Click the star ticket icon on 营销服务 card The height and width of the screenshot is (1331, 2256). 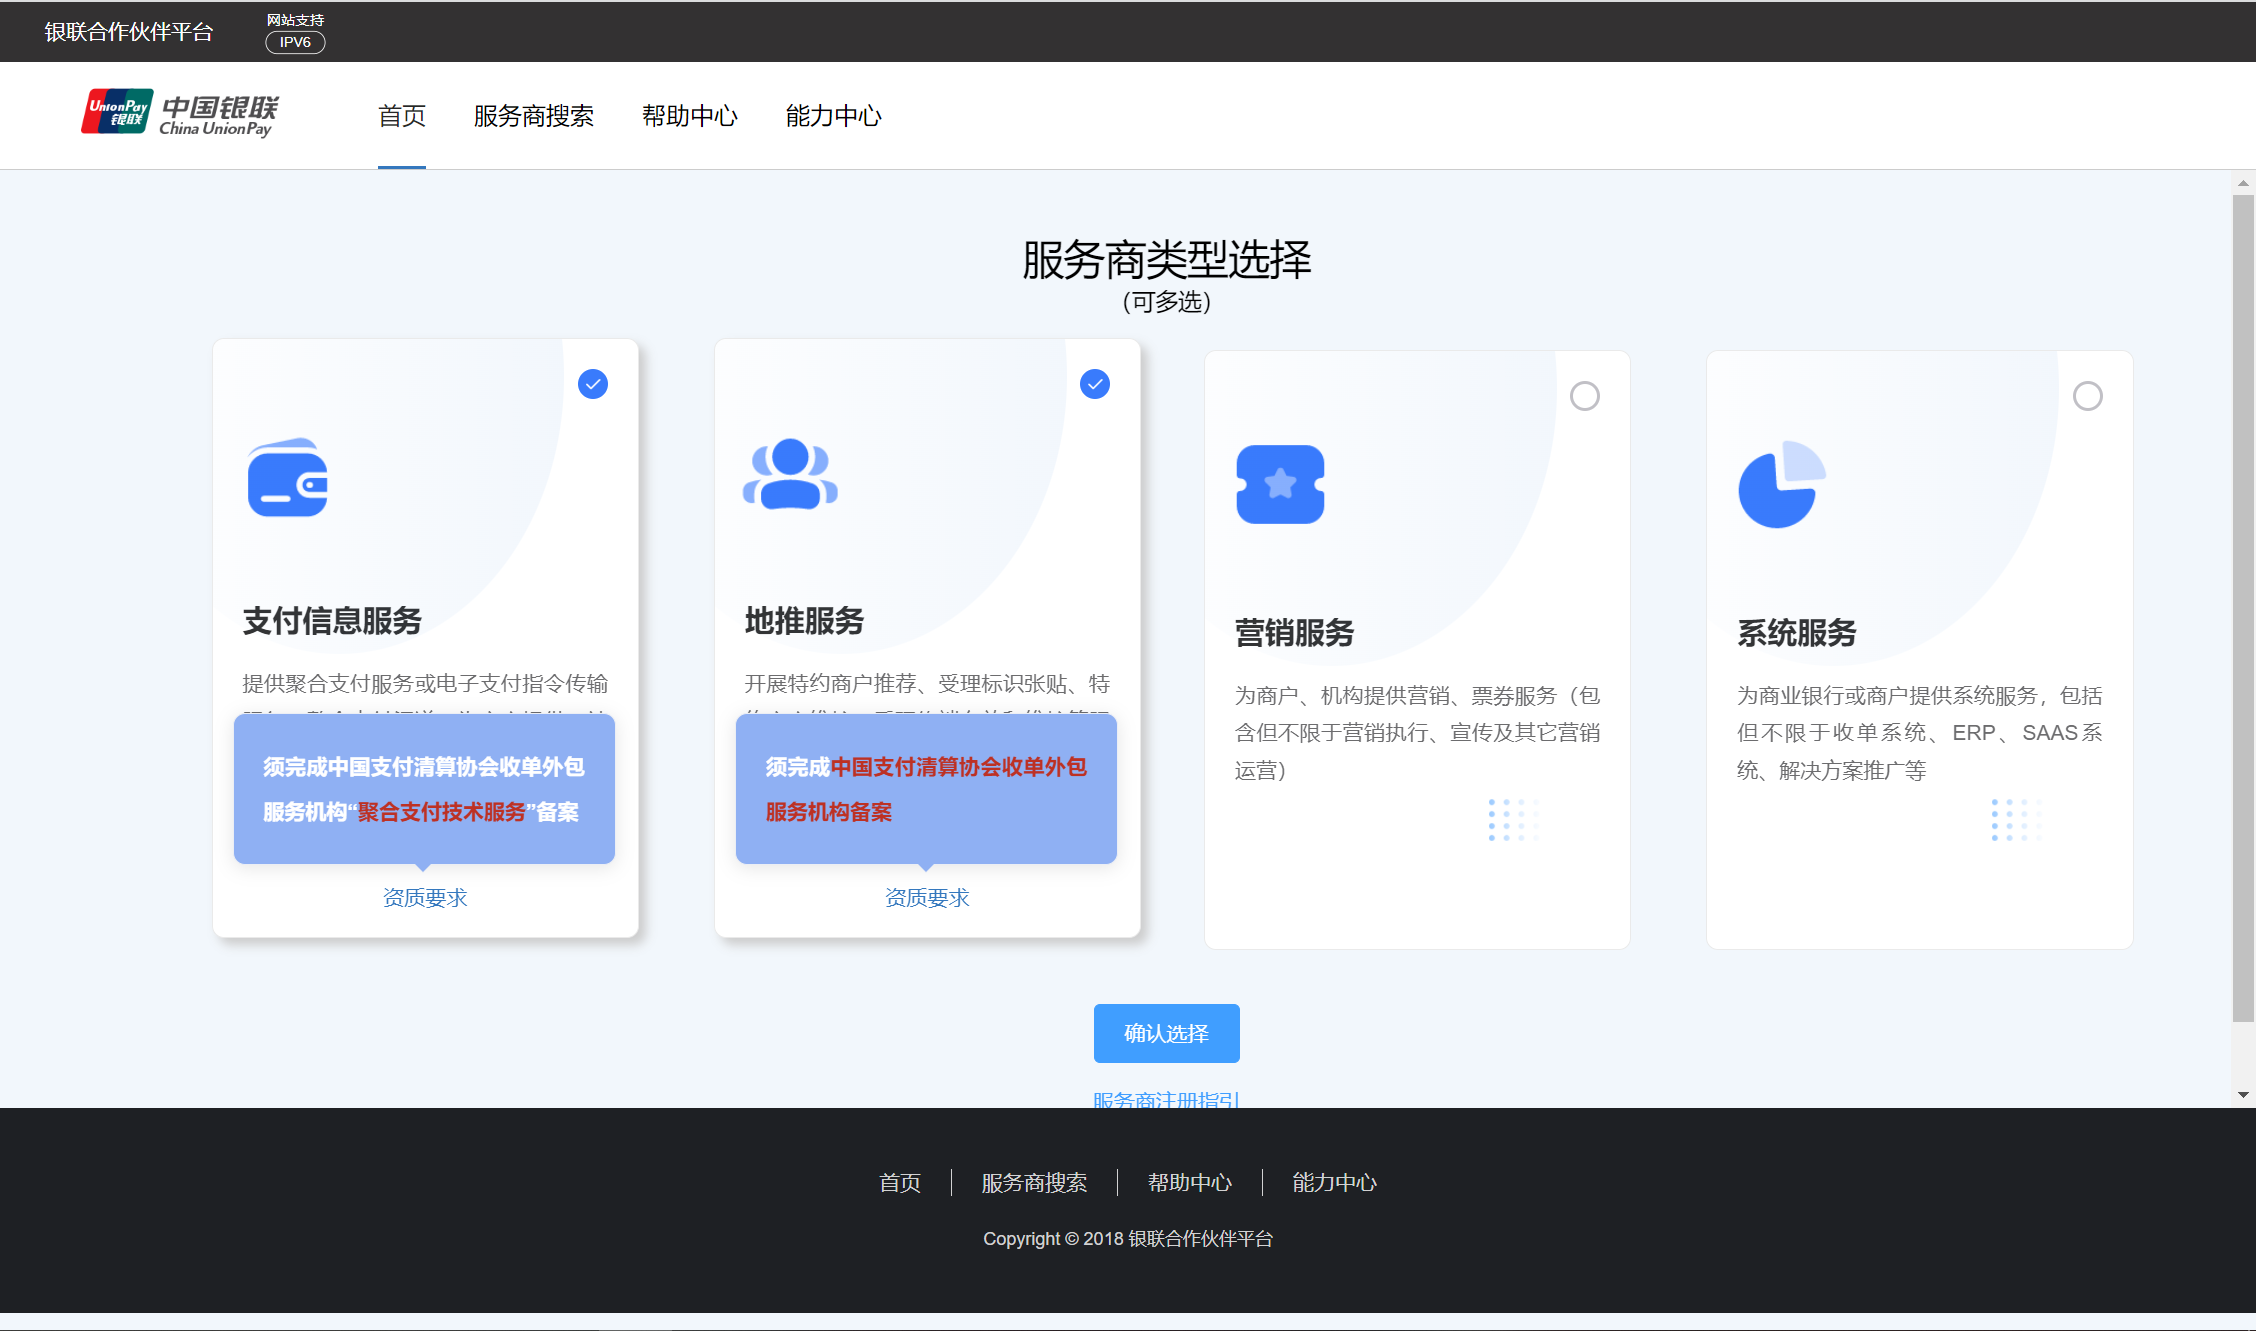(1280, 484)
